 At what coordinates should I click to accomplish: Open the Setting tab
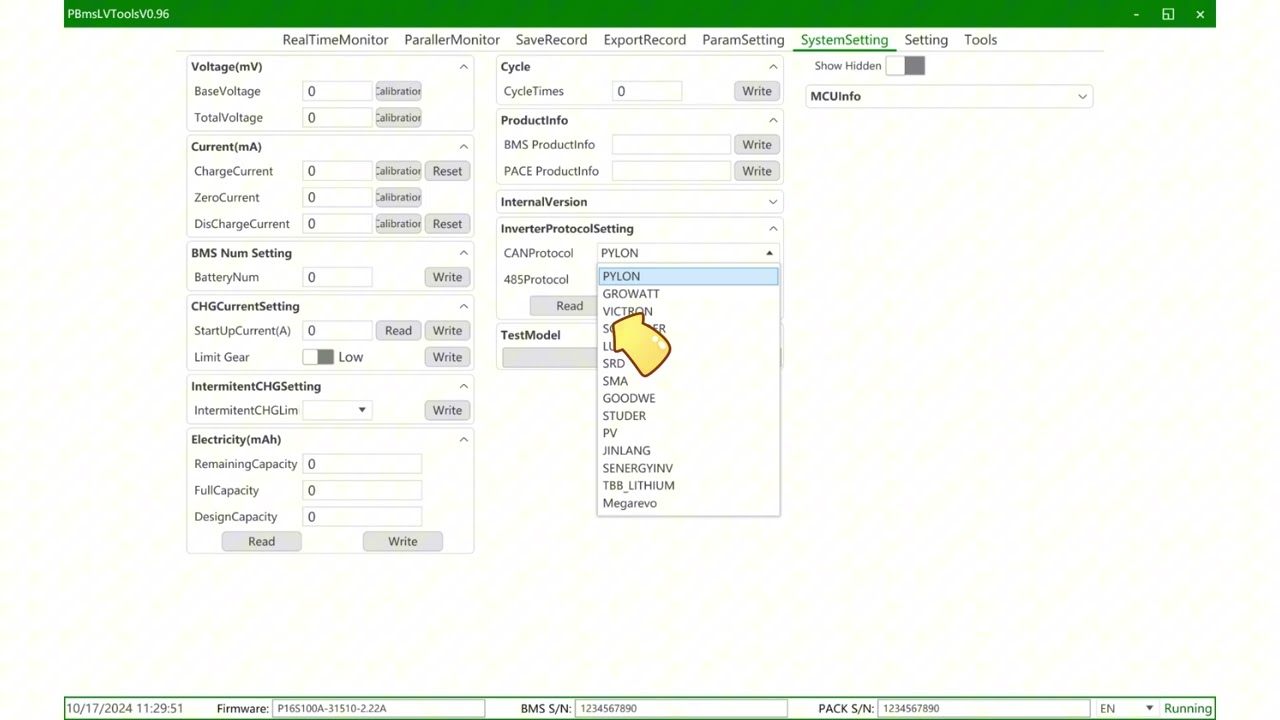pyautogui.click(x=926, y=39)
